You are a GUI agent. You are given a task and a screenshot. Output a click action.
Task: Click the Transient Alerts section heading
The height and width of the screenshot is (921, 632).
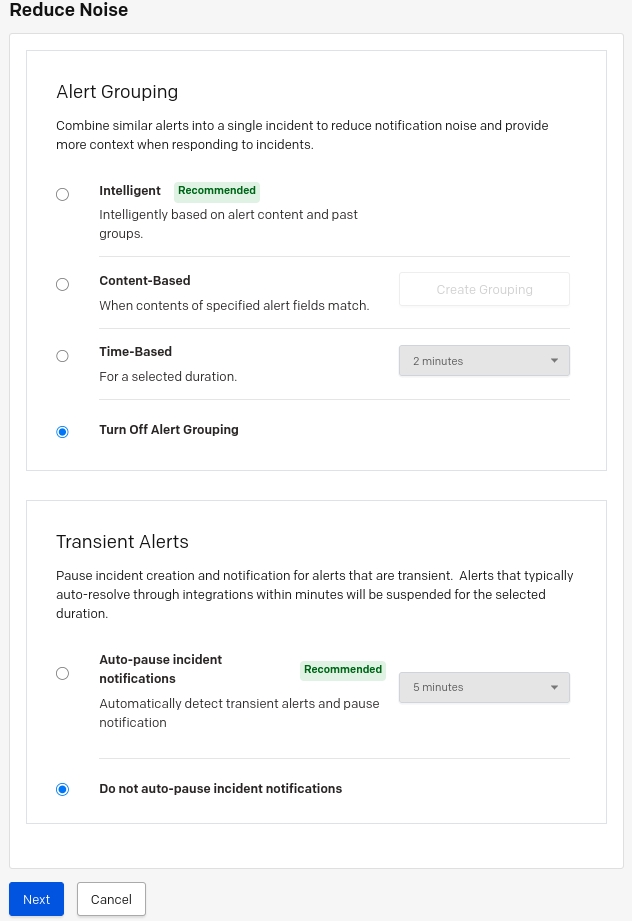tap(122, 542)
